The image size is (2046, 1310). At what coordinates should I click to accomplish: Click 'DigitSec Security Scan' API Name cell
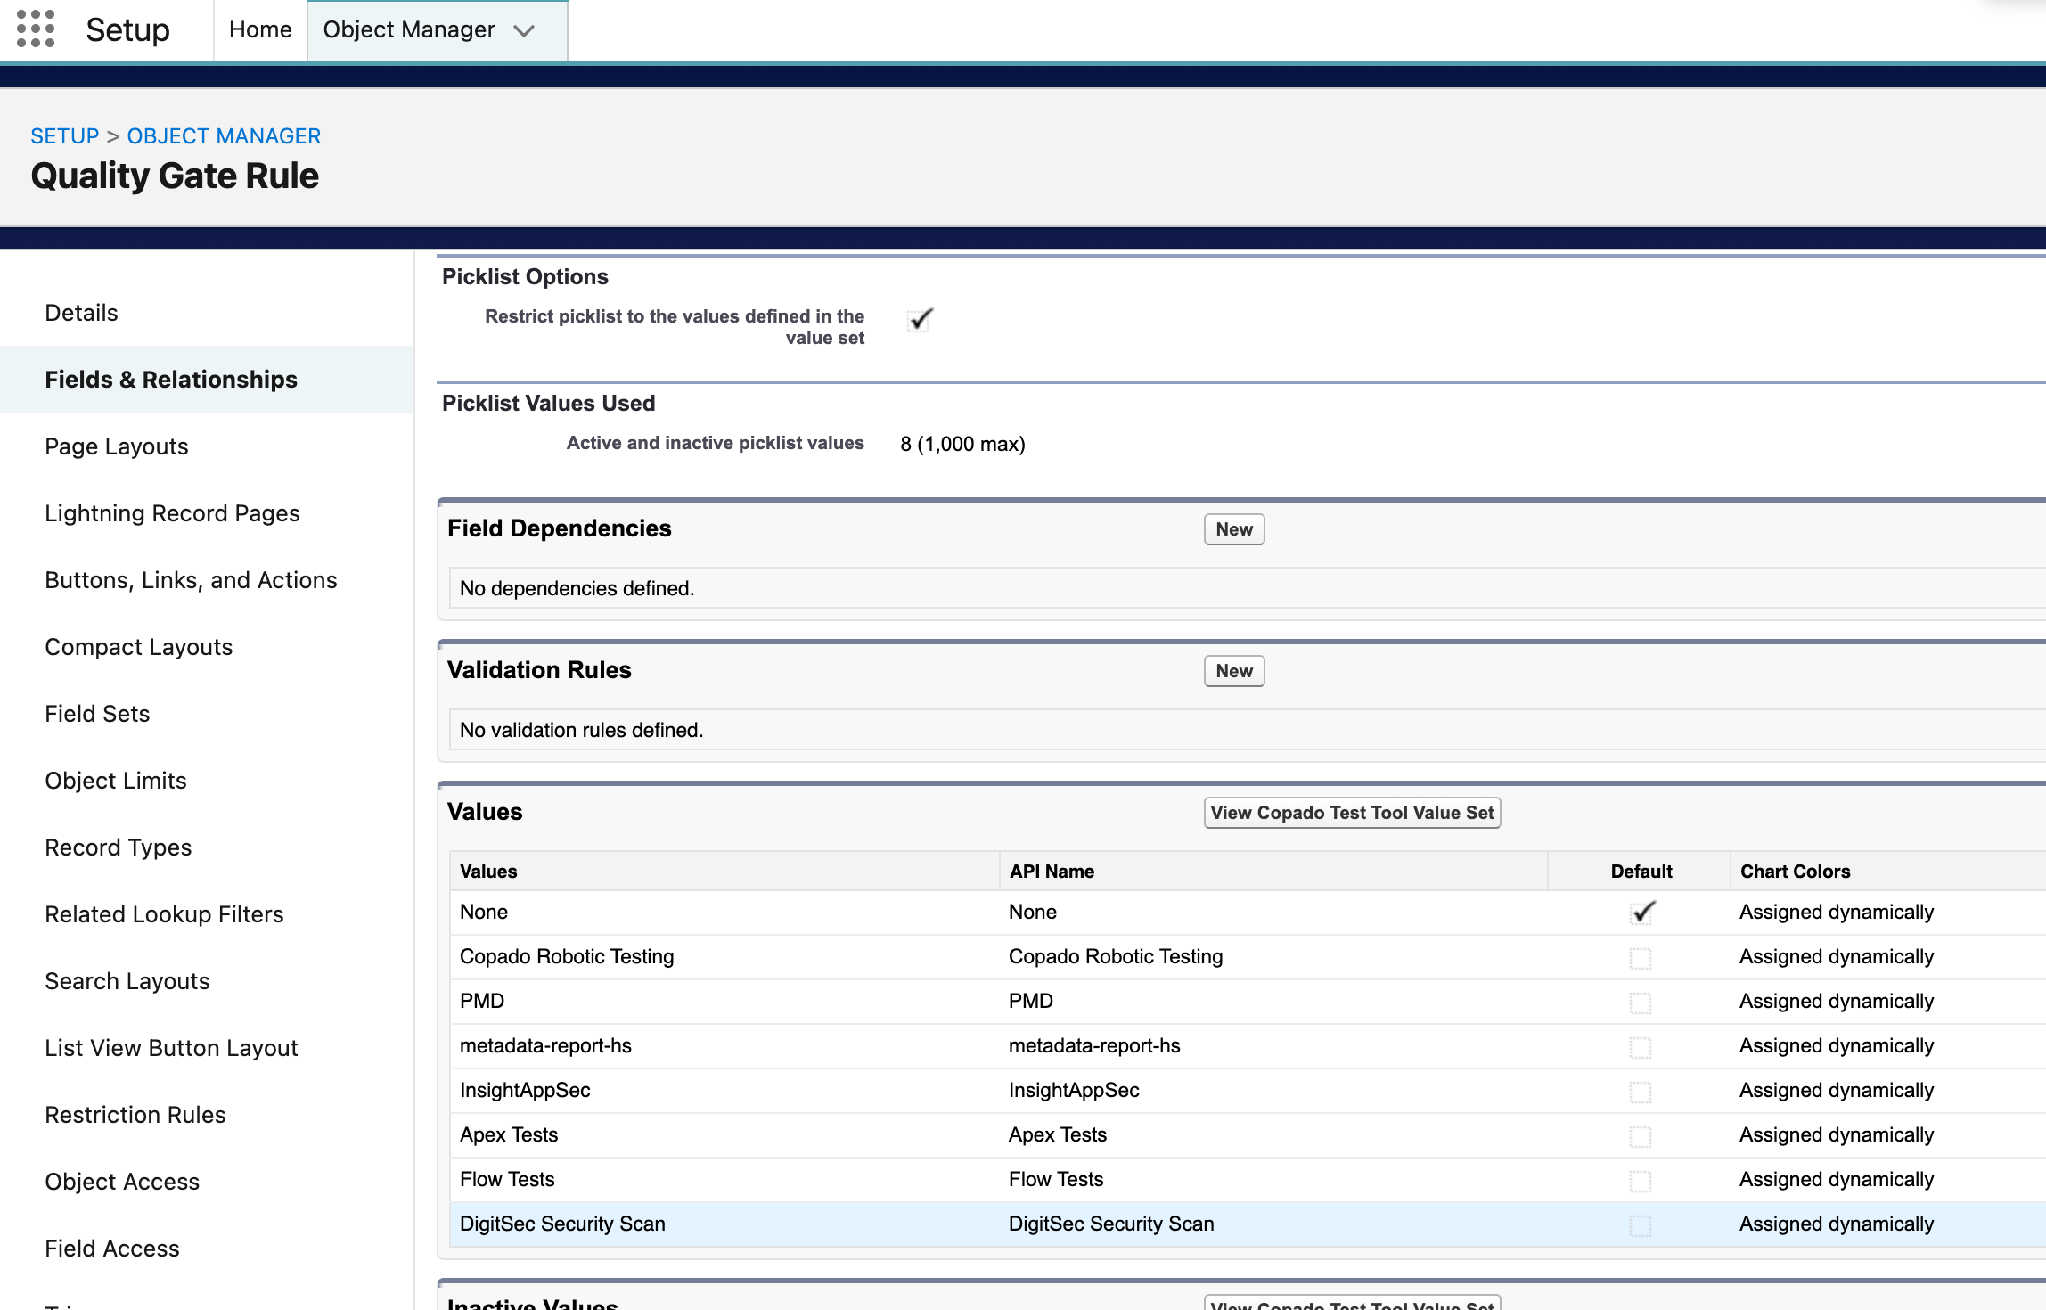[1112, 1224]
